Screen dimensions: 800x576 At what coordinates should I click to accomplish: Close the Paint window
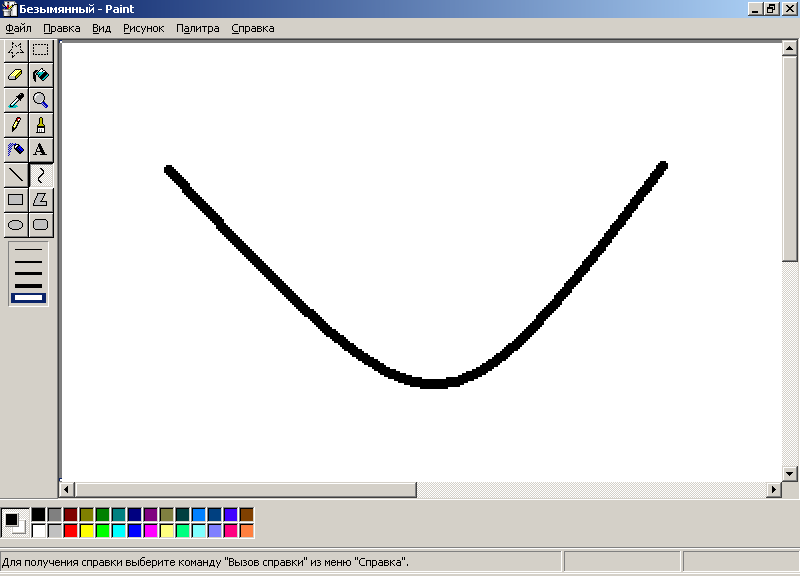point(789,9)
